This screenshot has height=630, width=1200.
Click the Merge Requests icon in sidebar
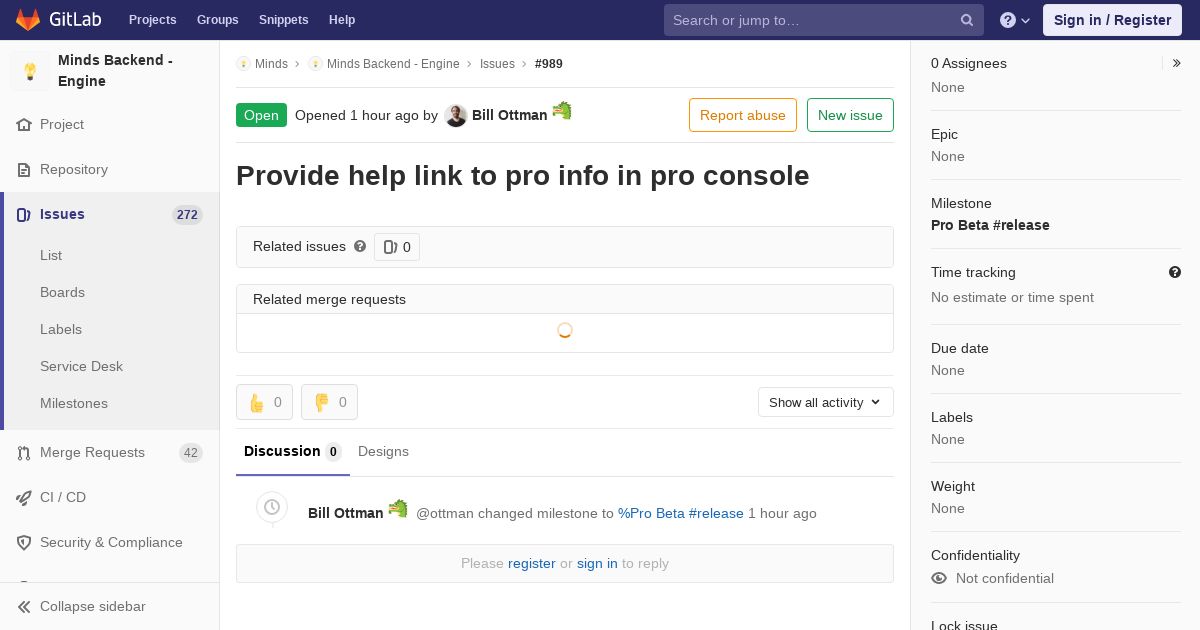point(24,453)
